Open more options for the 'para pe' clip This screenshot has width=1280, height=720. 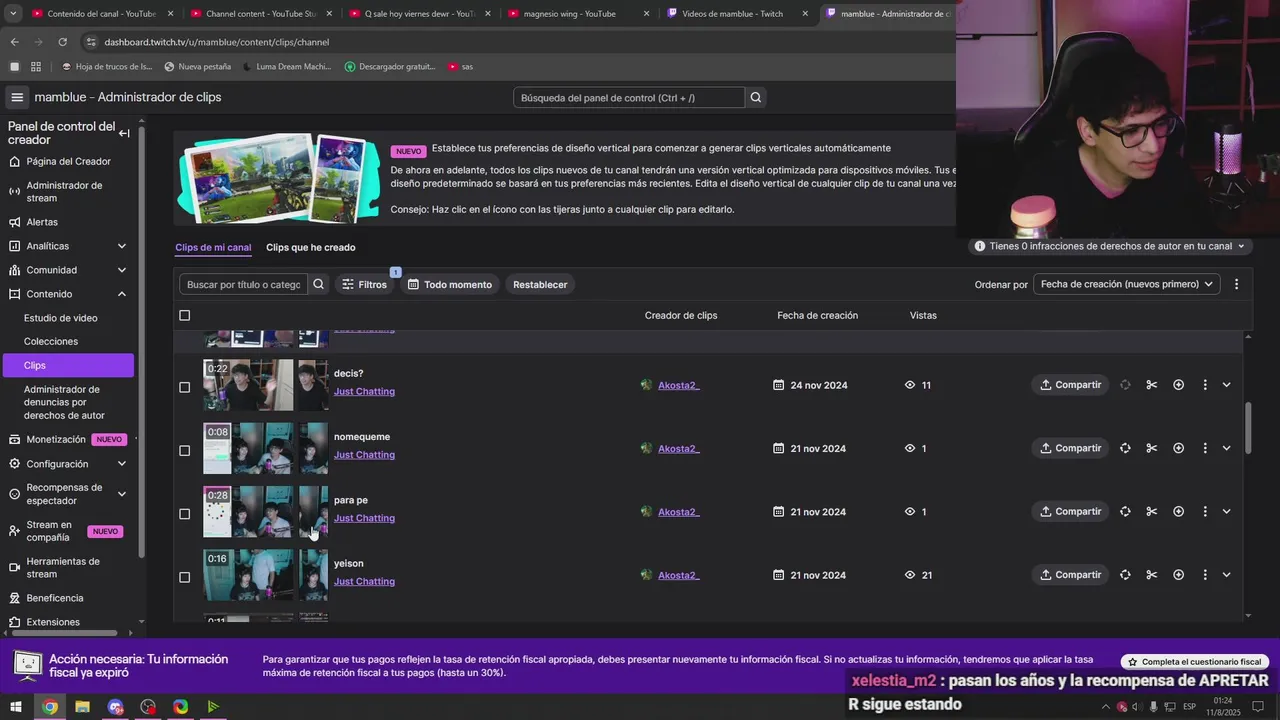click(1204, 512)
